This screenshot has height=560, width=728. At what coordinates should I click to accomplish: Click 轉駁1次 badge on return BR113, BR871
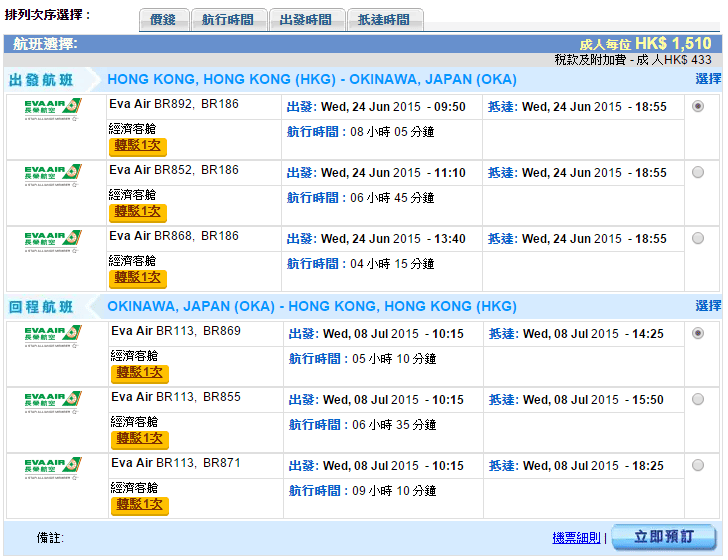point(139,505)
